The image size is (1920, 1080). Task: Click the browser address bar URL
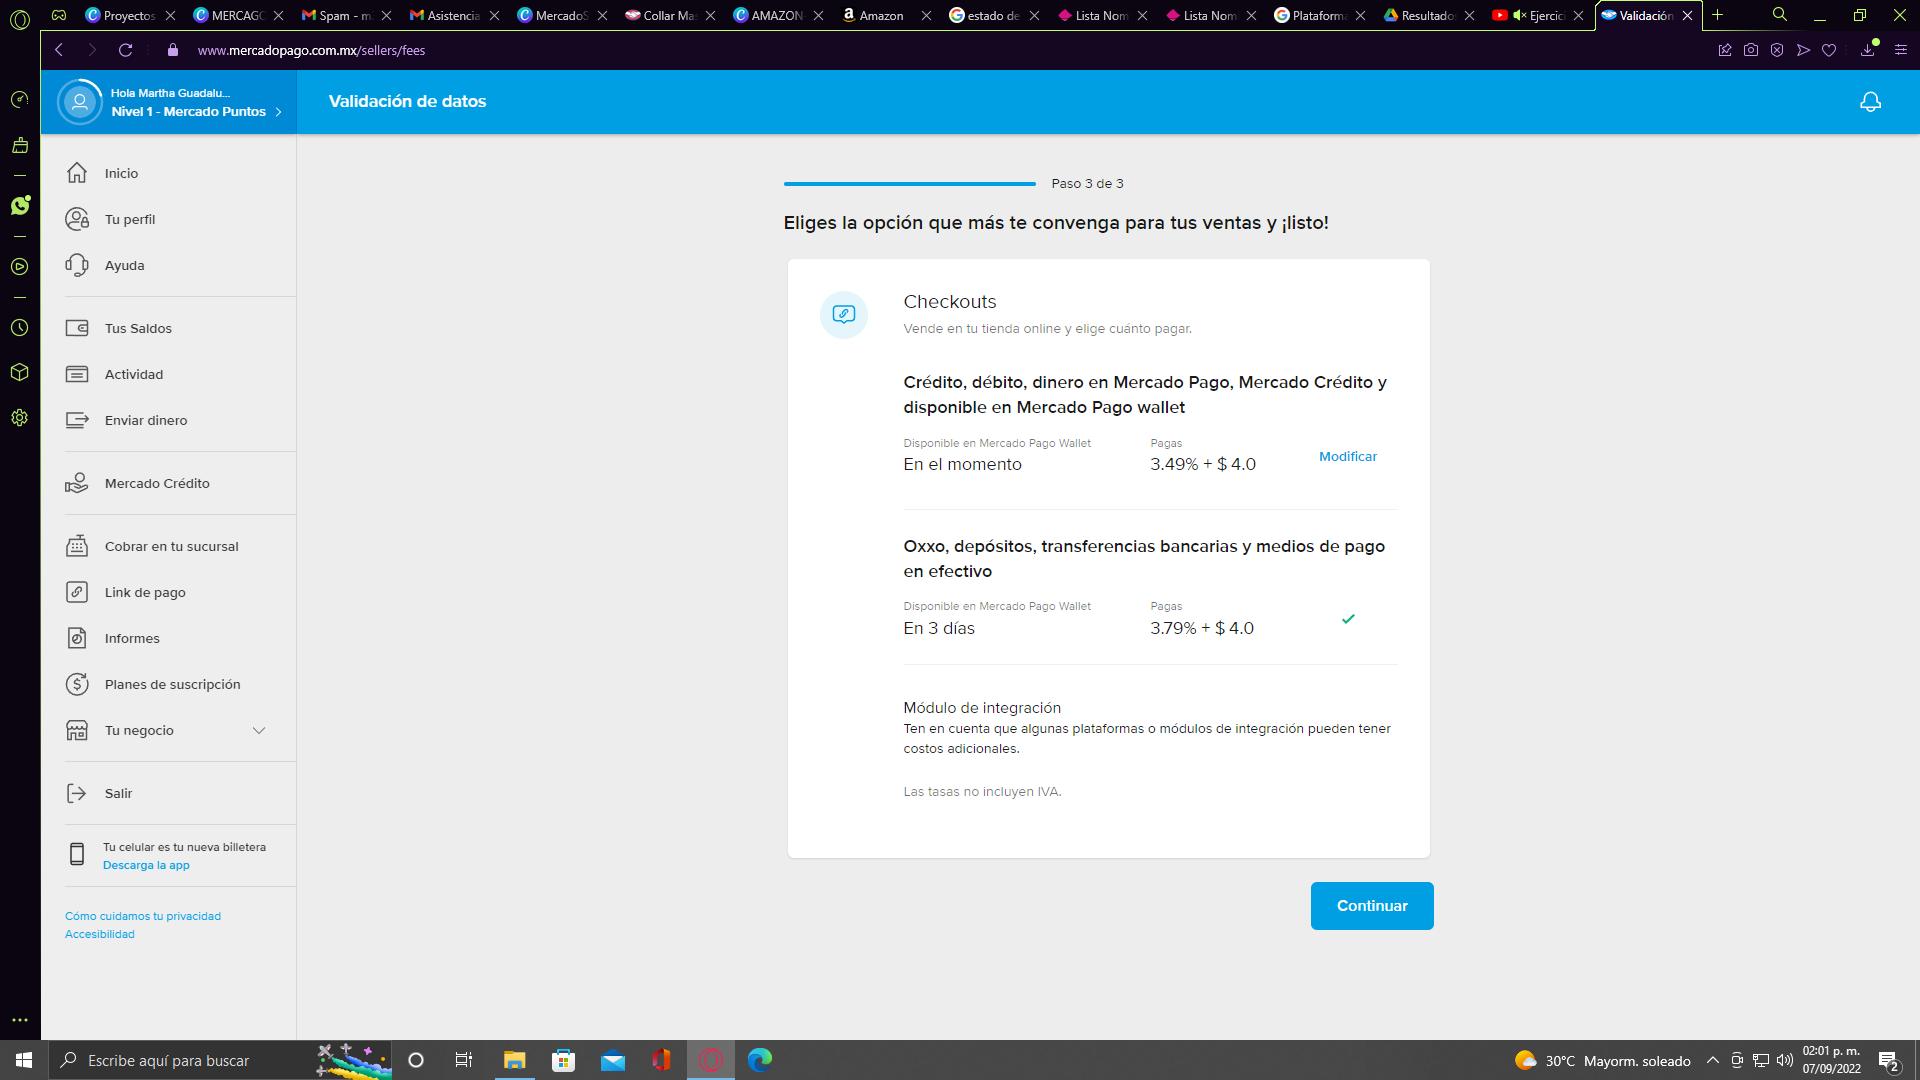click(311, 50)
